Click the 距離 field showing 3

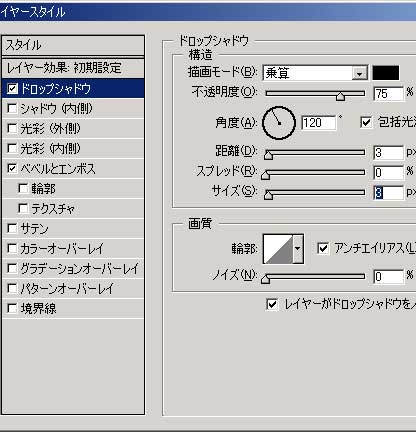pyautogui.click(x=388, y=153)
